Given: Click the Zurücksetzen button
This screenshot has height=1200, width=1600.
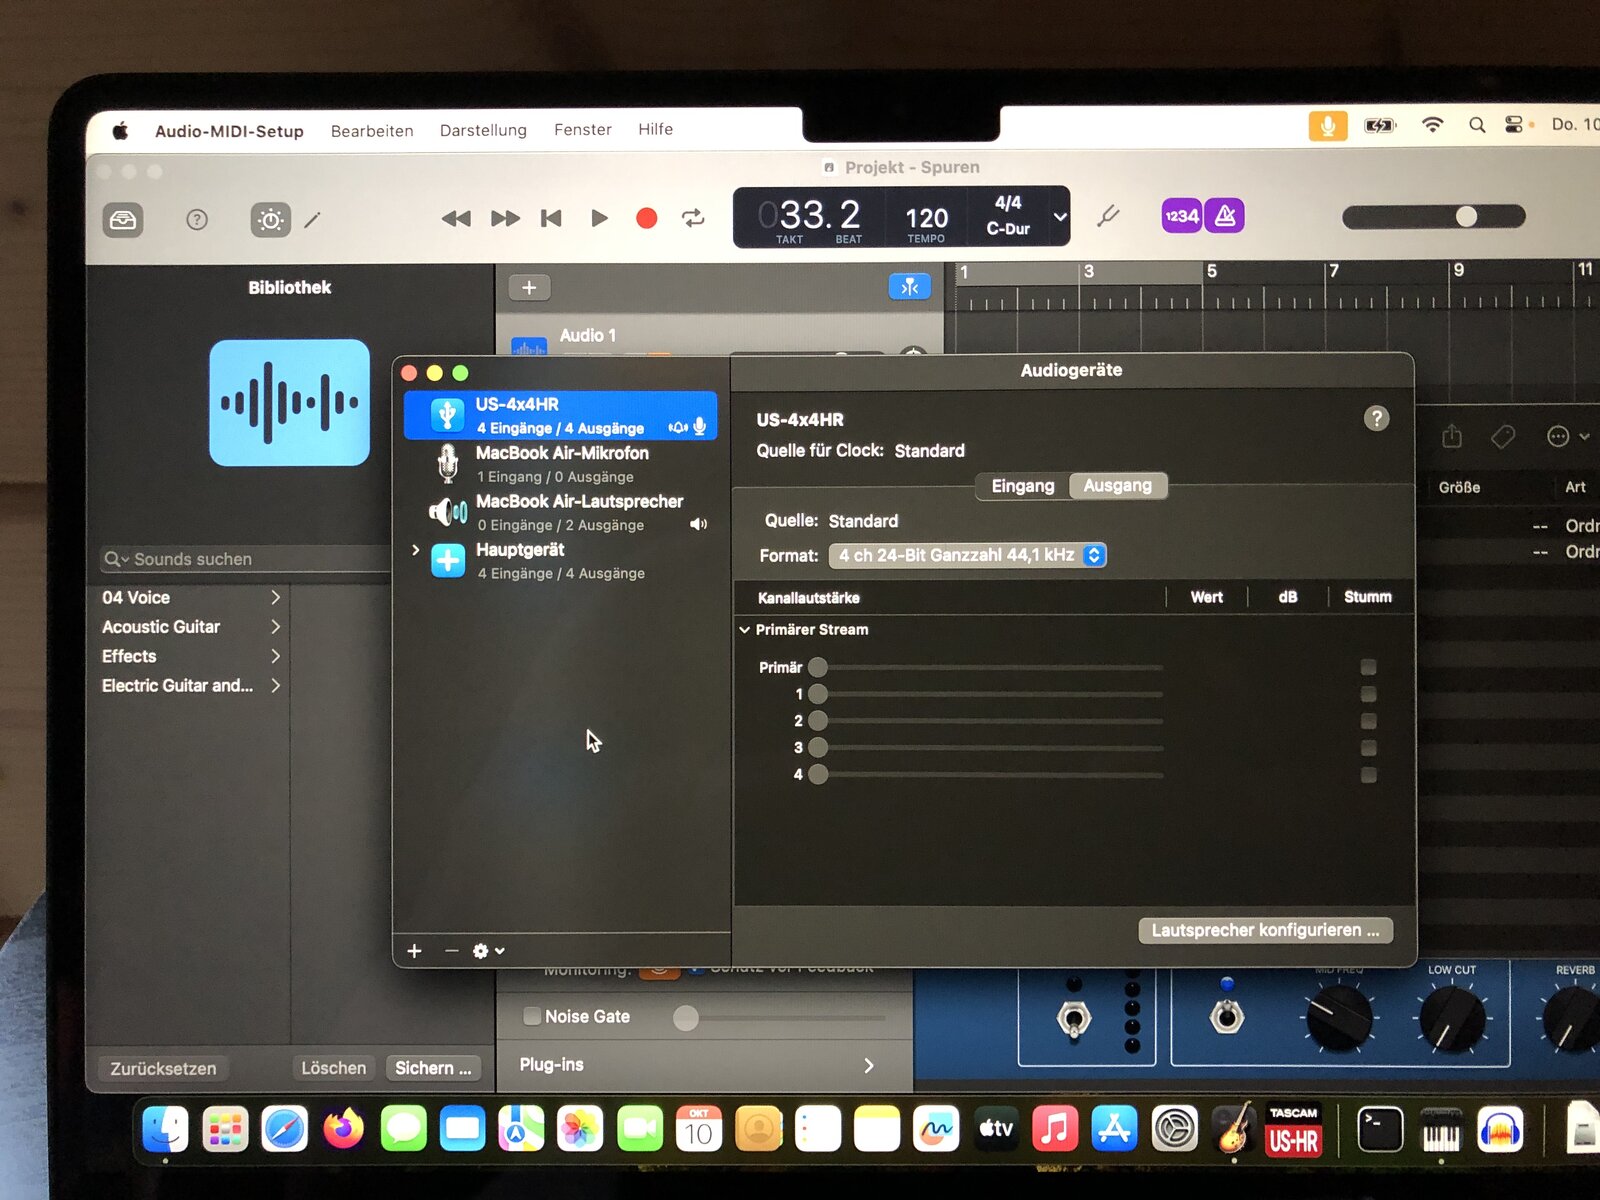Looking at the screenshot, I should (x=163, y=1068).
